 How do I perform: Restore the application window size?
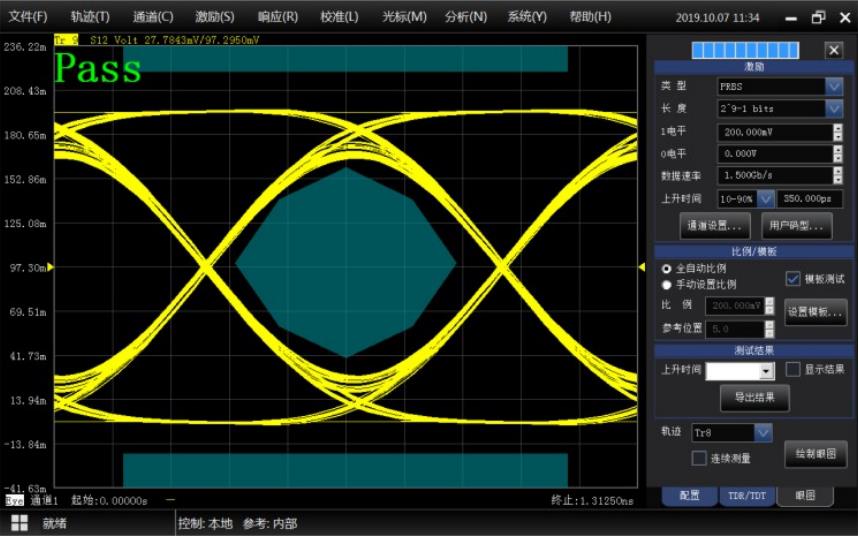coord(818,17)
